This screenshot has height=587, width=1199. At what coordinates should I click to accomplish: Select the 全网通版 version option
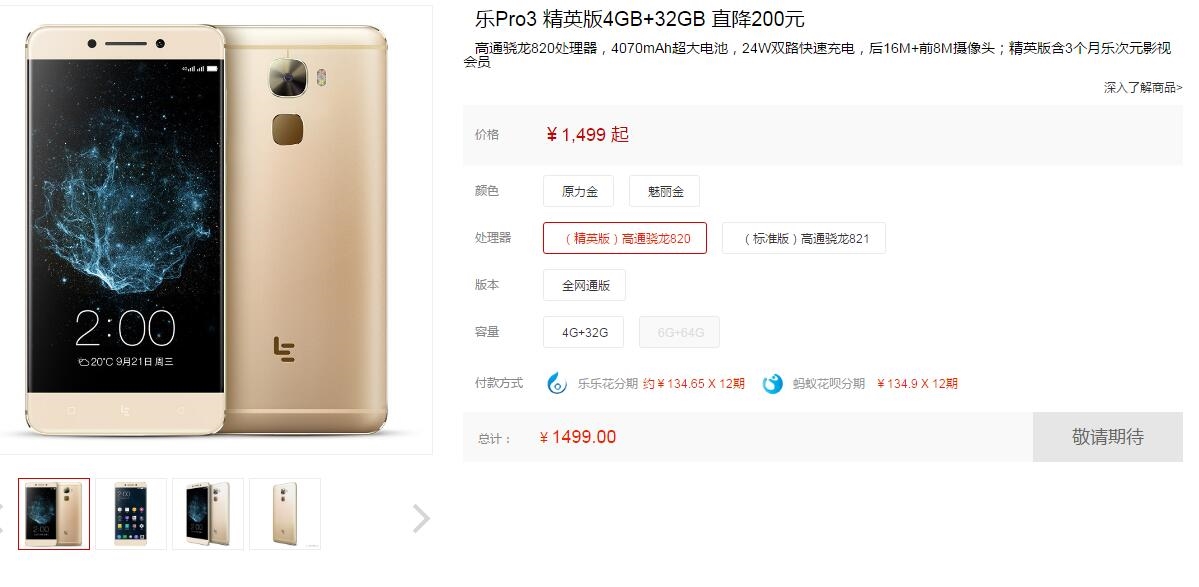[584, 285]
